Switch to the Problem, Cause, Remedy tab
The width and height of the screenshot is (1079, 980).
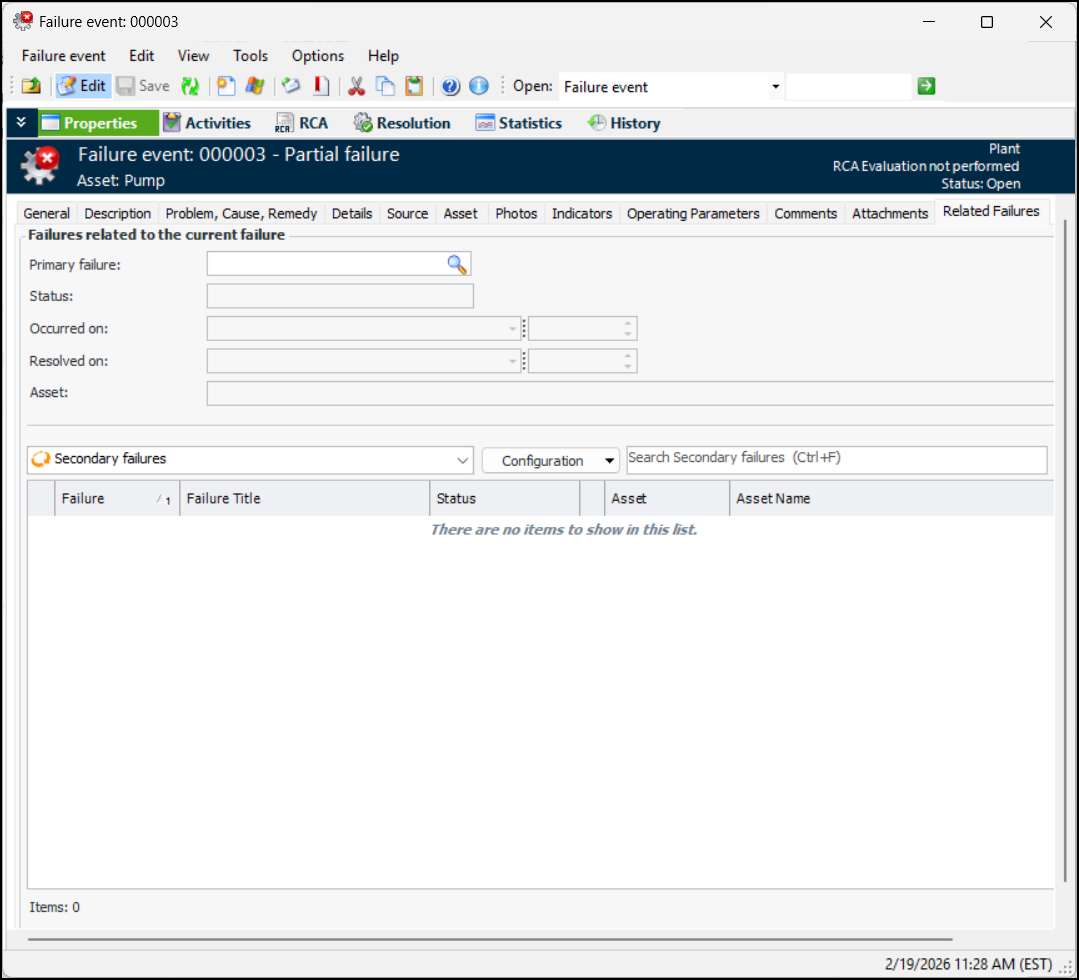[x=241, y=213]
